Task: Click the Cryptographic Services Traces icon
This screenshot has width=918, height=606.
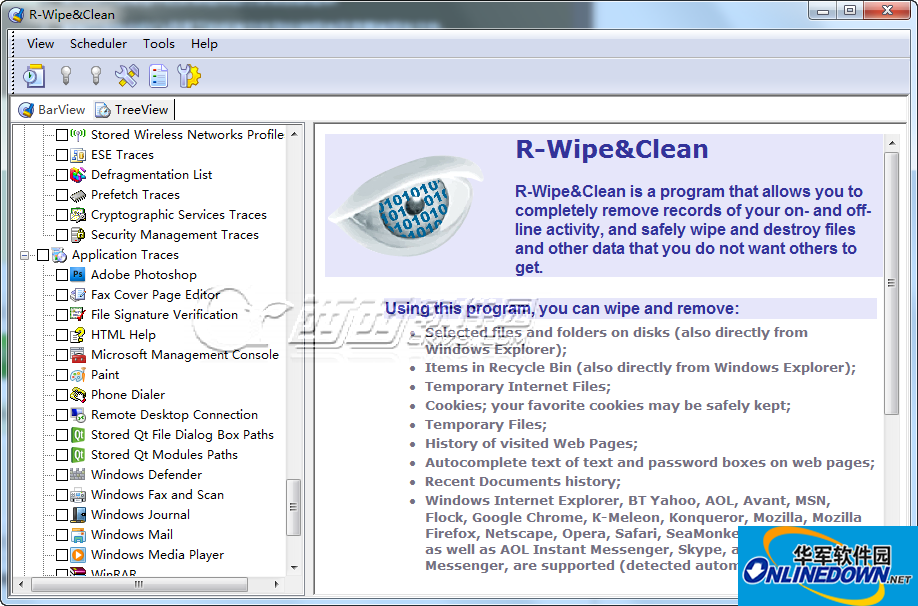Action: click(78, 215)
